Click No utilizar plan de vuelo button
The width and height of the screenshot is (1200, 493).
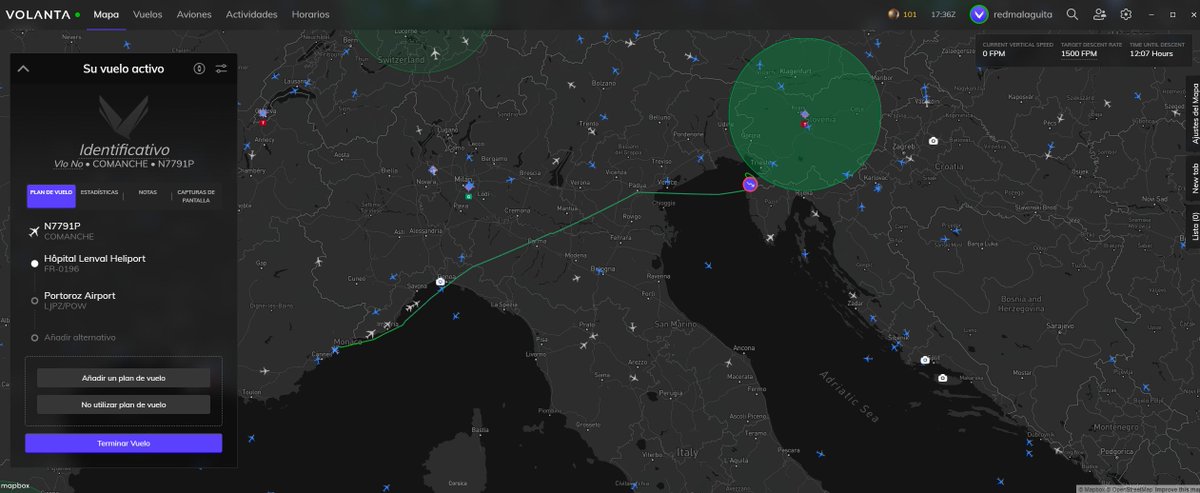pos(124,405)
